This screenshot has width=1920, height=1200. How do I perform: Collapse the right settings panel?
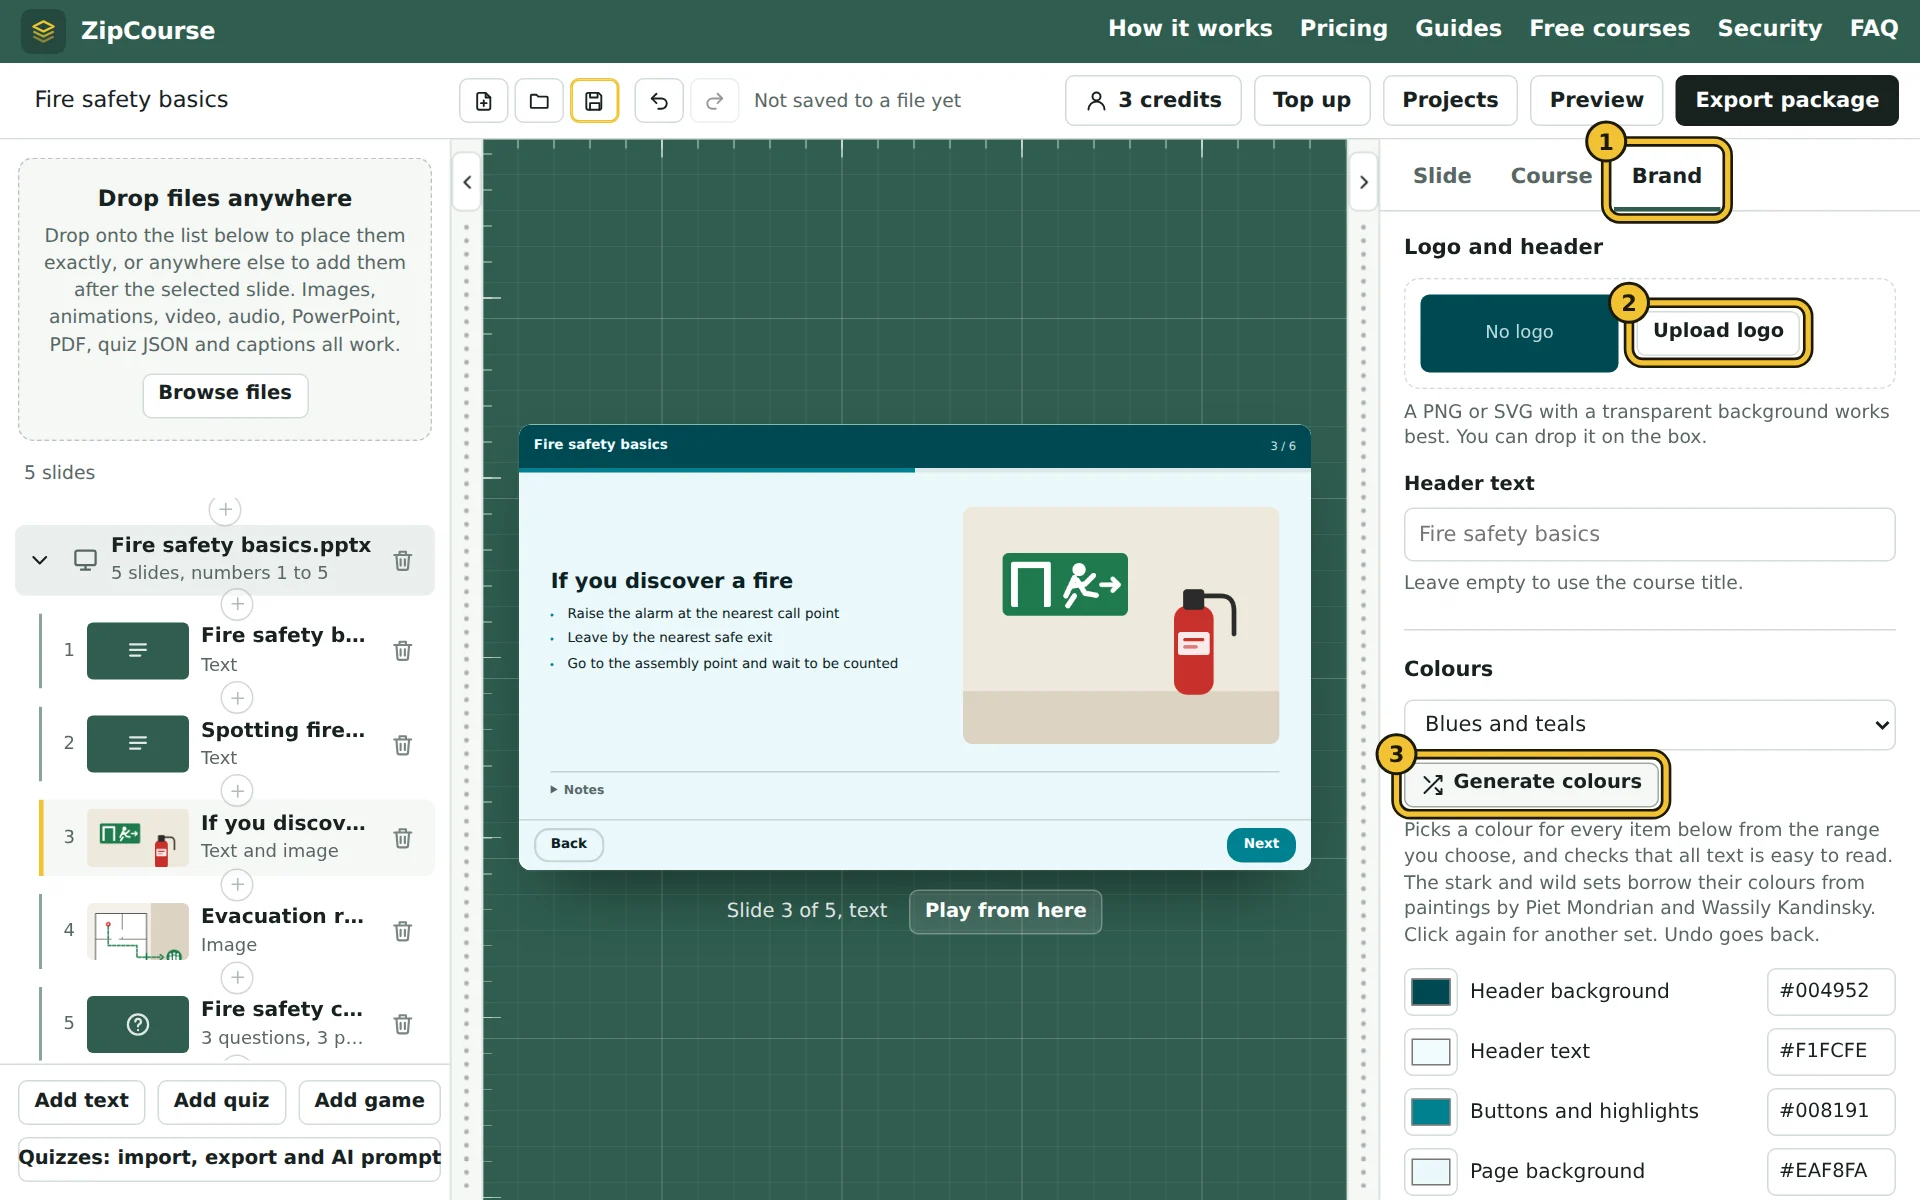pos(1364,182)
